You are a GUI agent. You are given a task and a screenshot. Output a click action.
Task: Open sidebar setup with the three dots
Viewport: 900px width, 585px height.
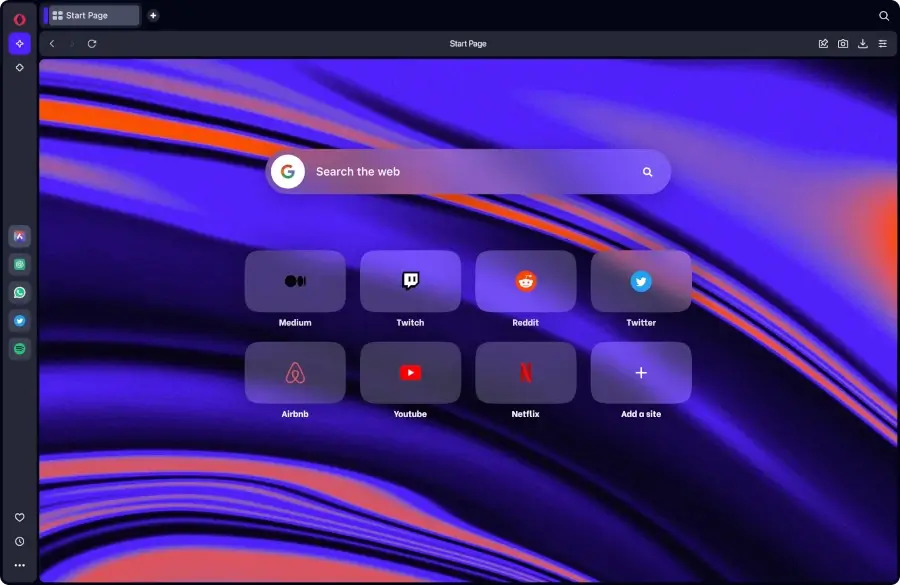click(x=19, y=565)
